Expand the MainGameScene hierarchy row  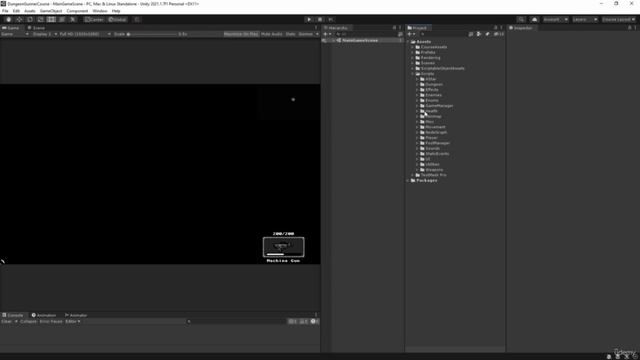pyautogui.click(x=333, y=40)
